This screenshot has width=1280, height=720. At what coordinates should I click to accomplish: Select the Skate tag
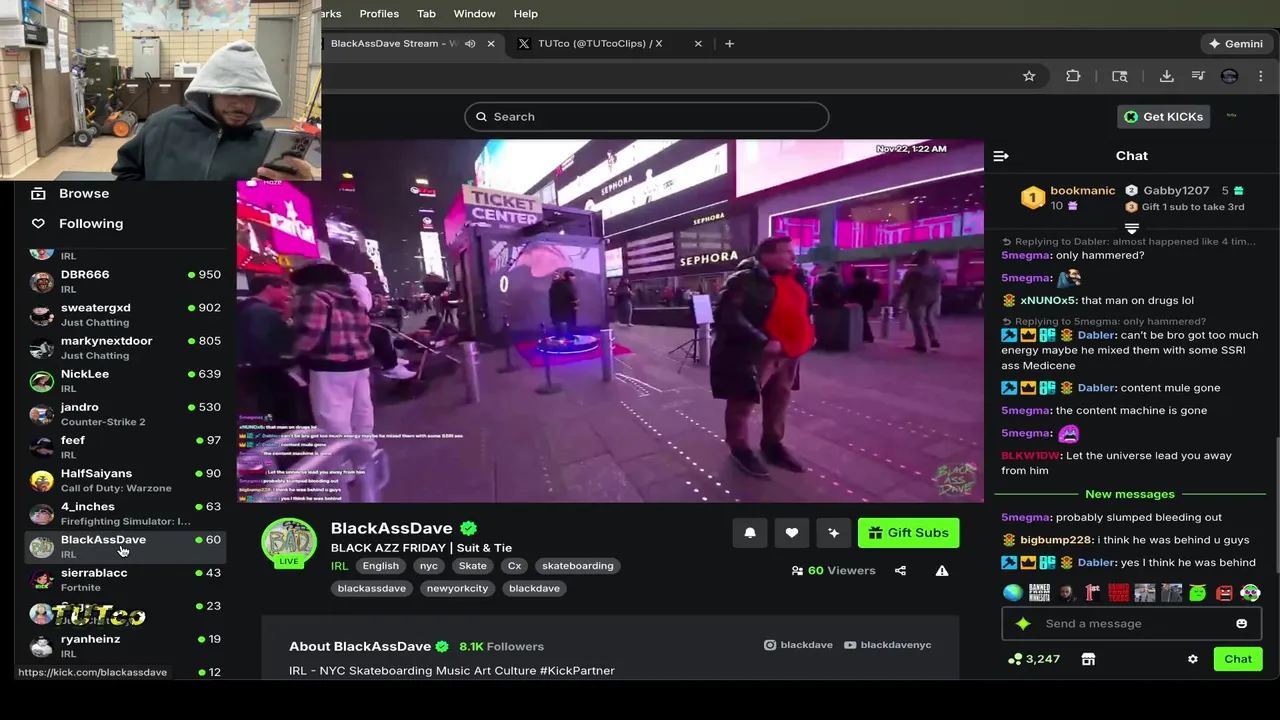472,566
